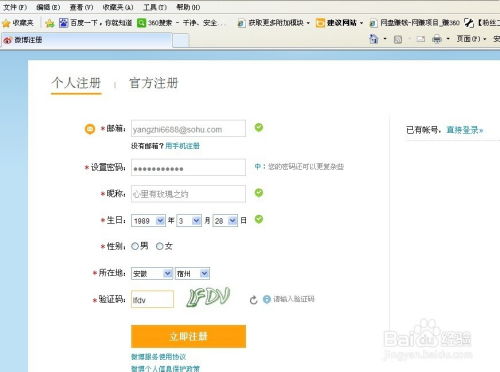
Task: Select the 女 gender radio button
Action: (x=160, y=246)
